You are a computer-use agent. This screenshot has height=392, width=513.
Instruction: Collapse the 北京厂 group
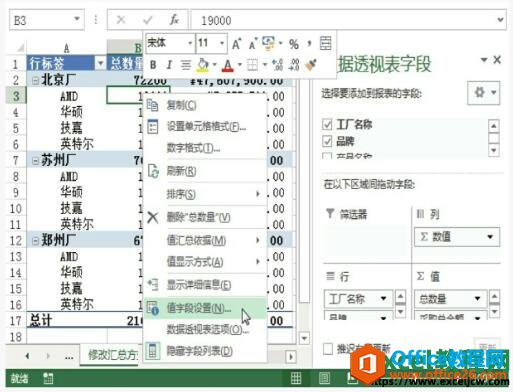[x=35, y=80]
